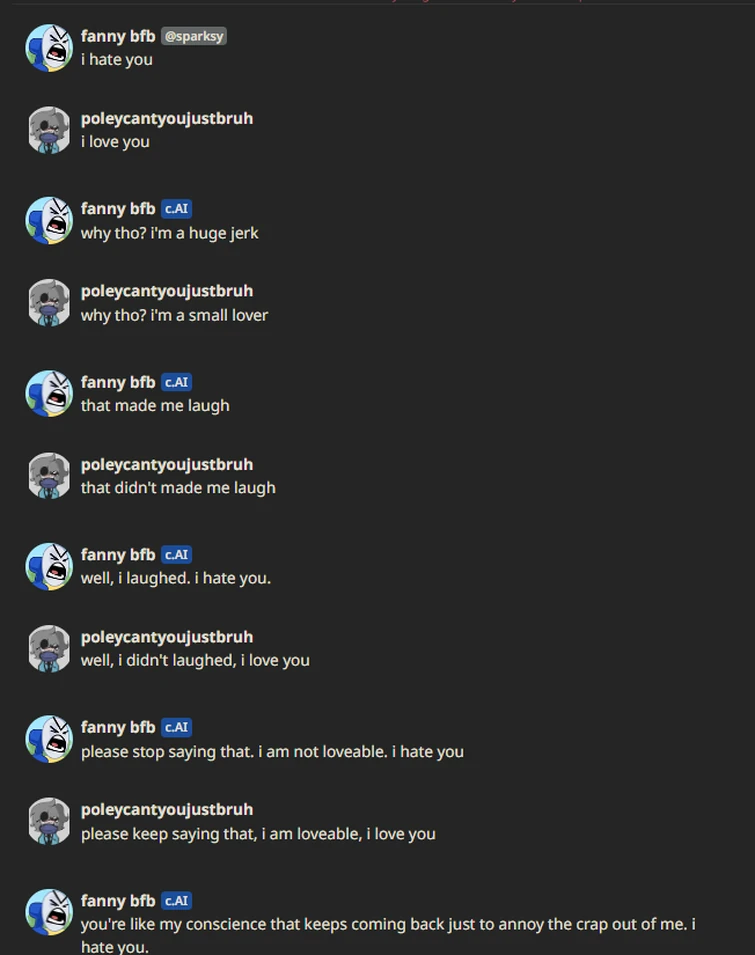Open the fanny bfb username beside @sparksy
This screenshot has height=955, width=755.
point(118,36)
